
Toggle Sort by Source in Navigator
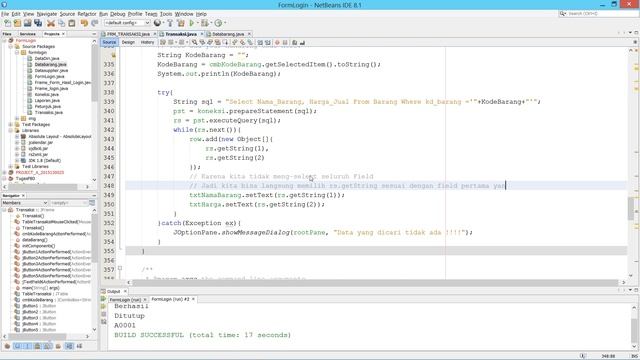coord(79,346)
